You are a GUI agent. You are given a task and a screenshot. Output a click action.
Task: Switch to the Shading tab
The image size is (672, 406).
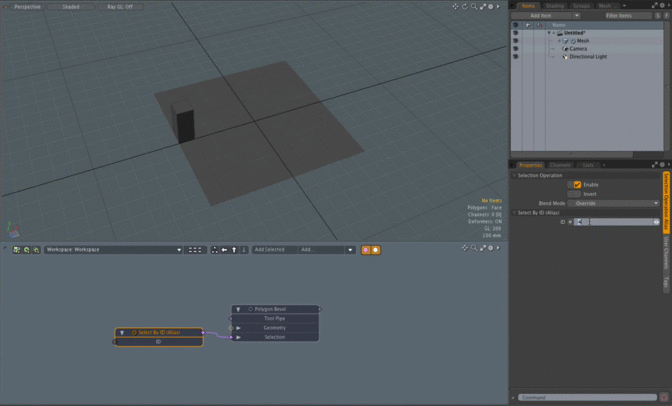554,6
